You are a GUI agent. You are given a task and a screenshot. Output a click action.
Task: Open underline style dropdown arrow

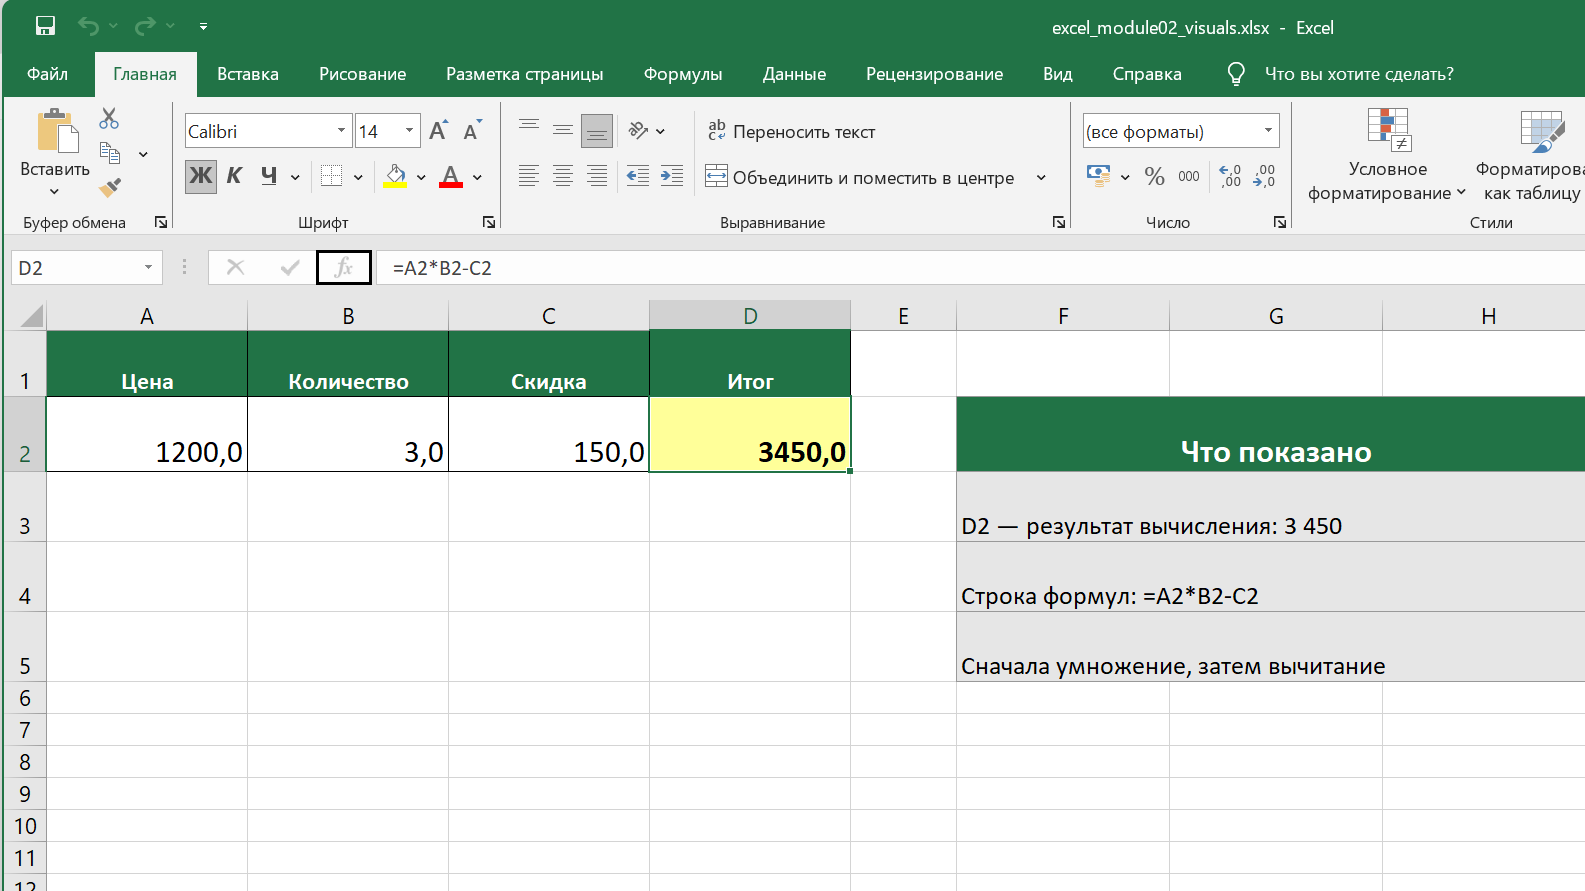coord(295,177)
